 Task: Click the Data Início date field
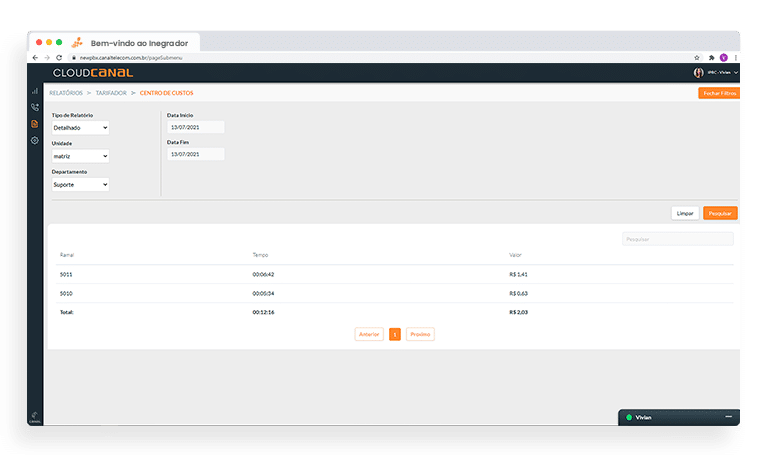pos(196,127)
